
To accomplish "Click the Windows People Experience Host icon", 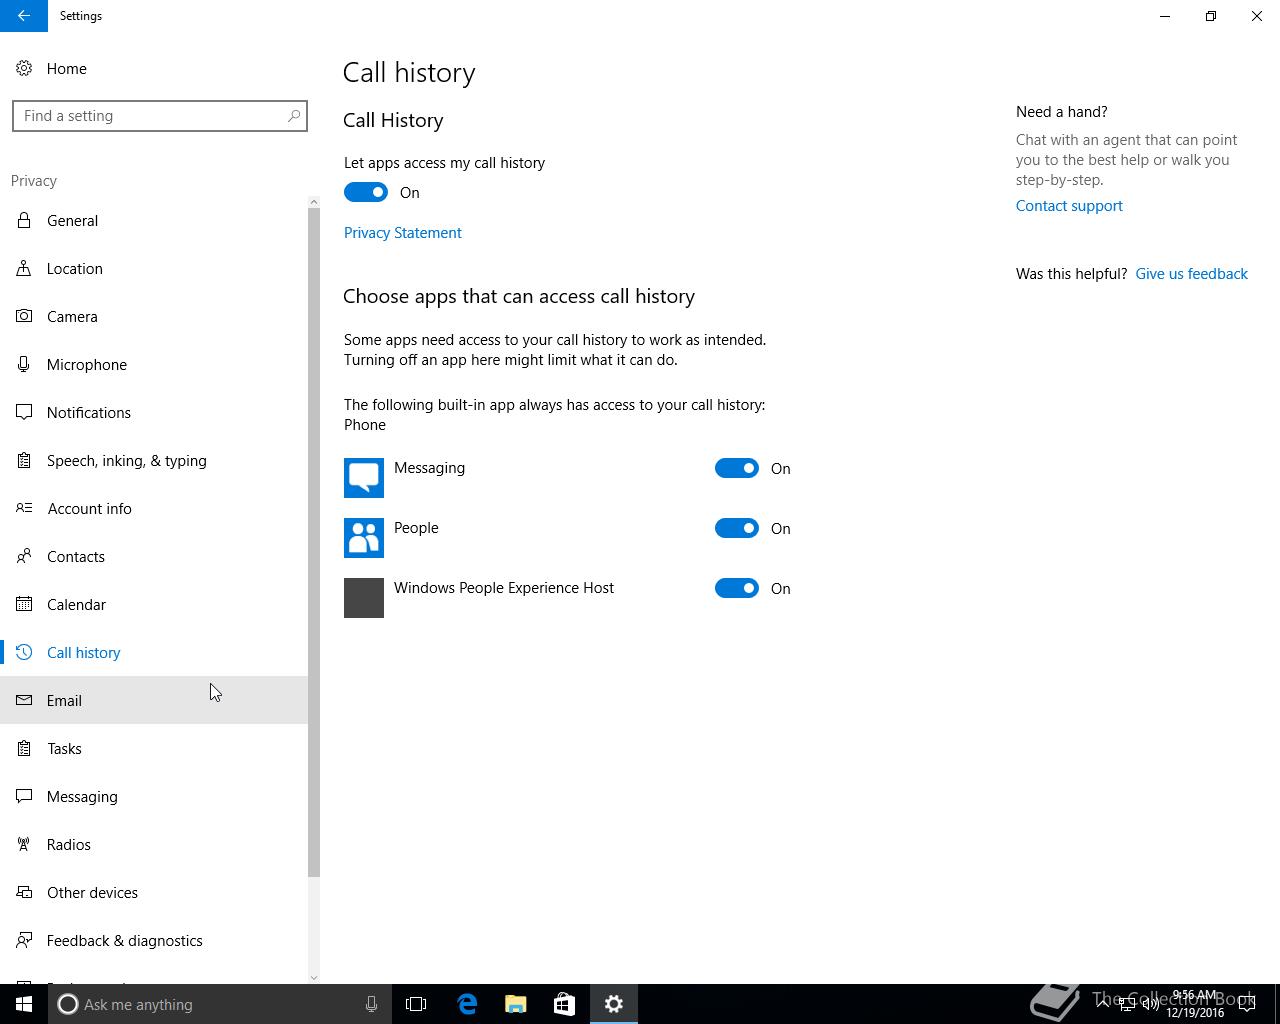I will (364, 598).
